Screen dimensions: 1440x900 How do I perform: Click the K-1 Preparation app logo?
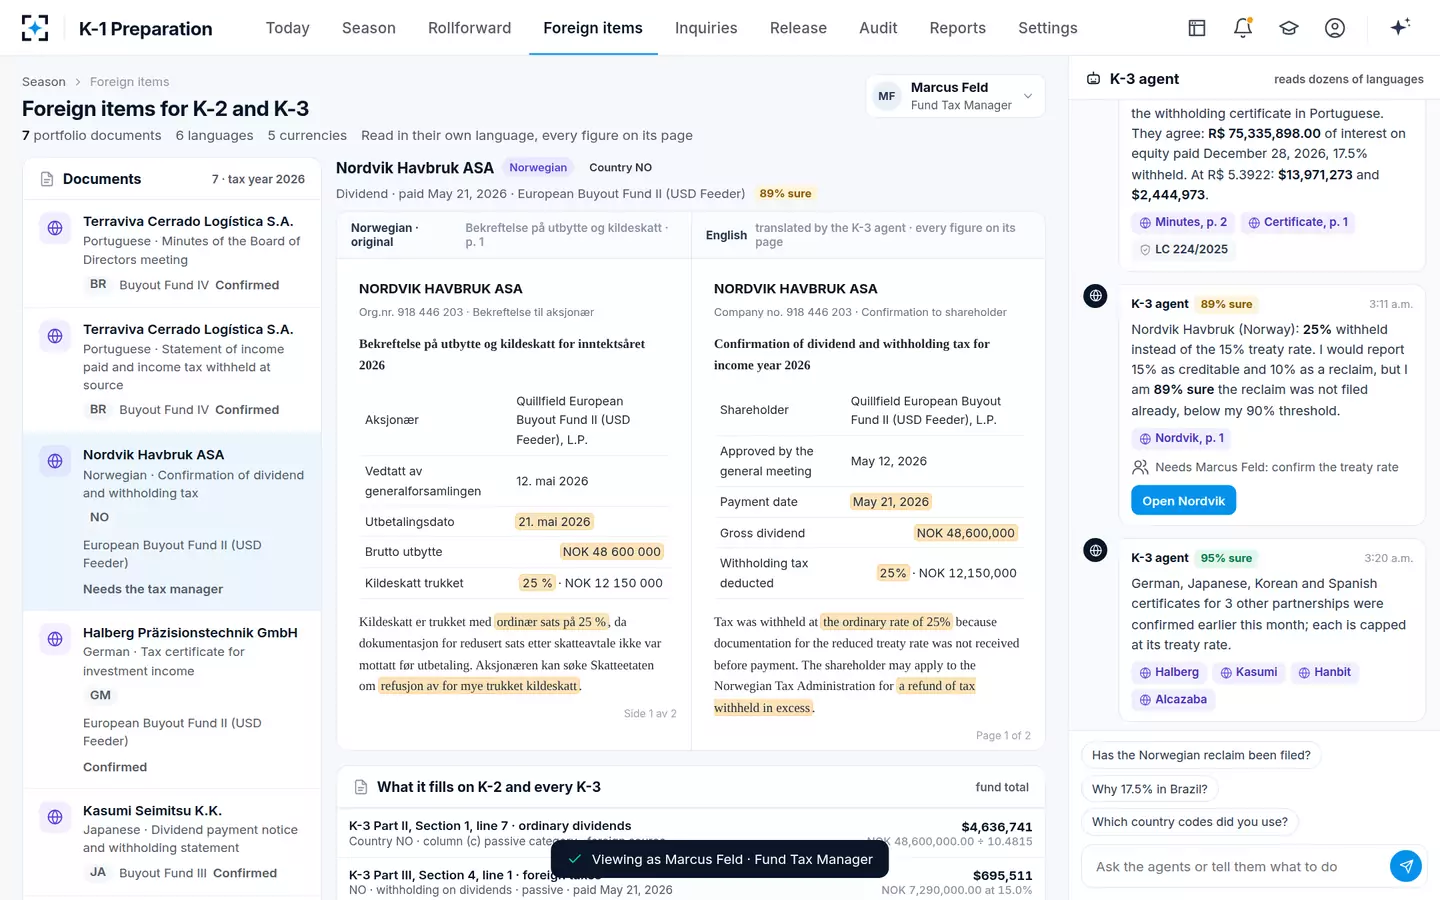(35, 28)
